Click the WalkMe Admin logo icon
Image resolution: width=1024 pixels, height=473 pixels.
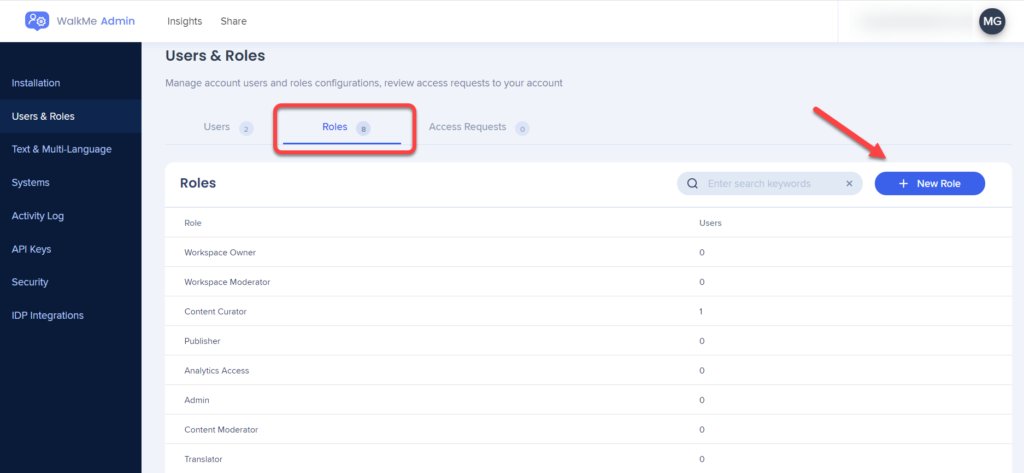(x=37, y=21)
